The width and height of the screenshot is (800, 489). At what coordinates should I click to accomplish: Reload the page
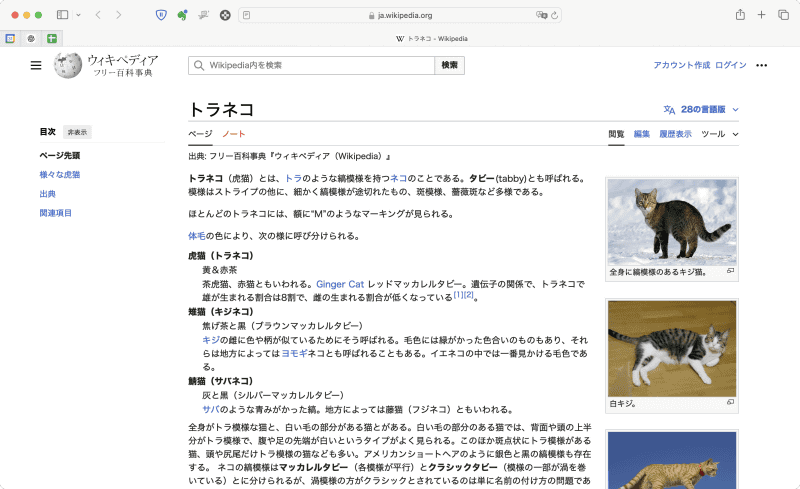click(x=554, y=15)
